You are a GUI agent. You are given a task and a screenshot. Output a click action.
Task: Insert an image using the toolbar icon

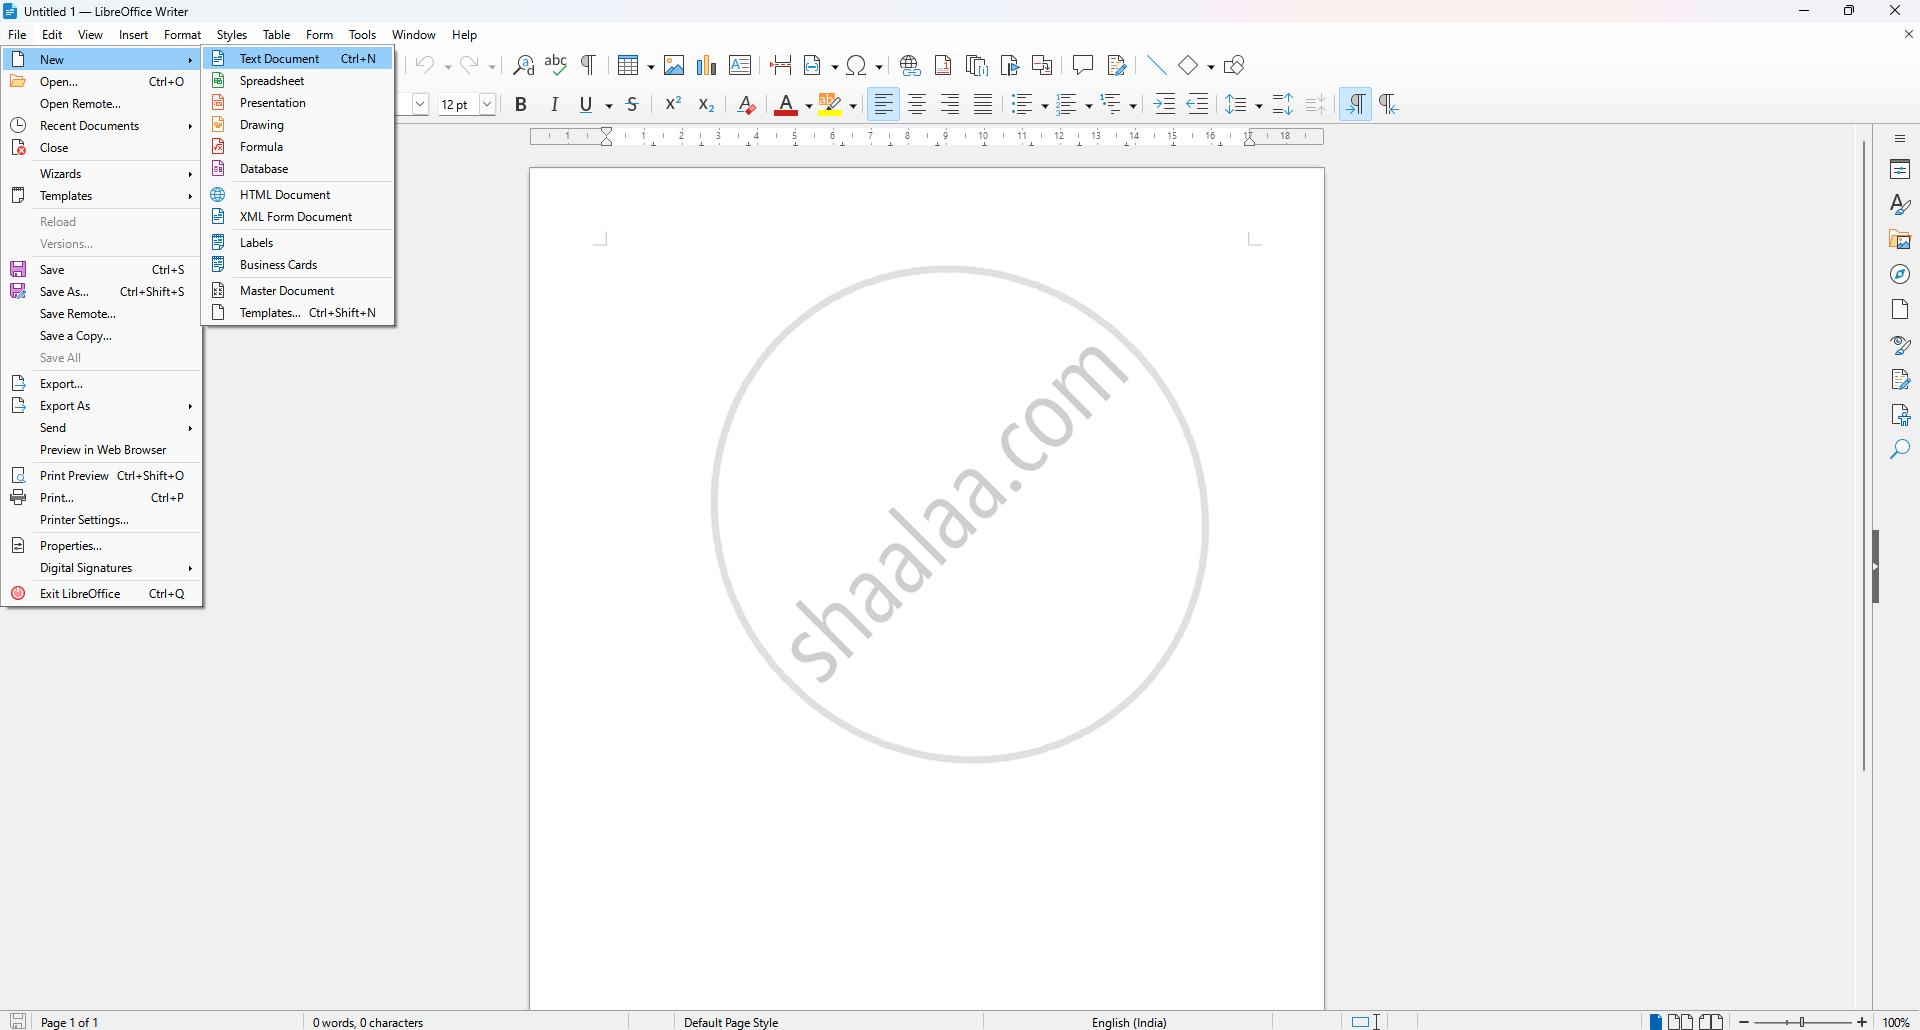tap(674, 66)
